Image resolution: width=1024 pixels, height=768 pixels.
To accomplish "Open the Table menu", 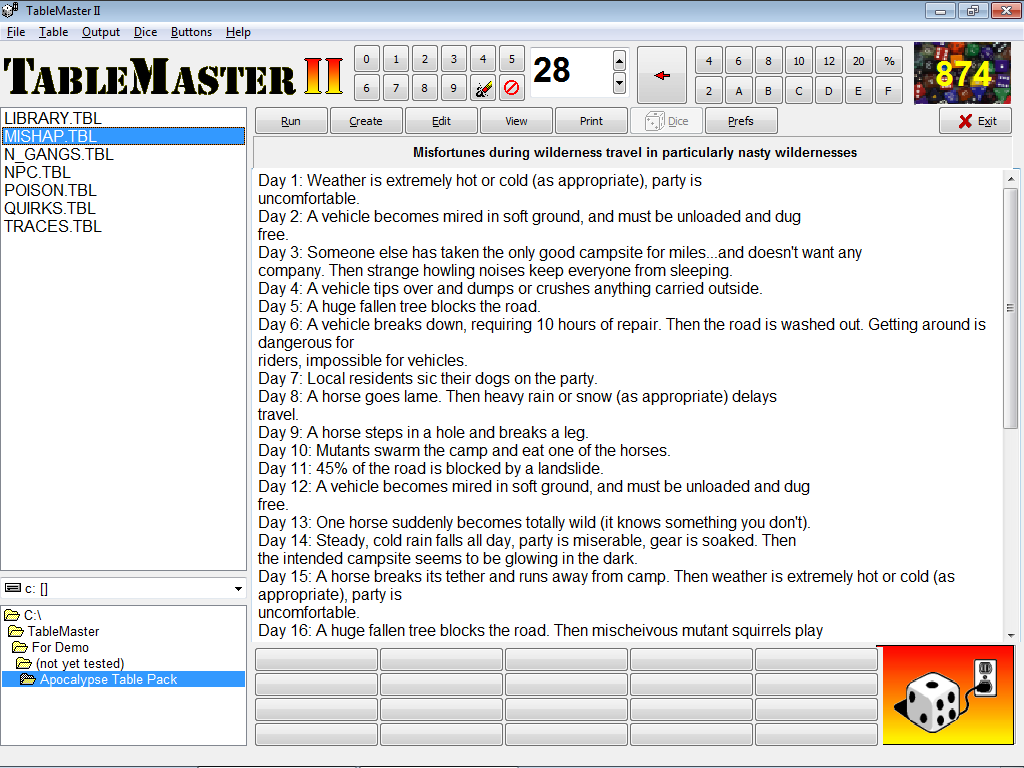I will click(54, 32).
